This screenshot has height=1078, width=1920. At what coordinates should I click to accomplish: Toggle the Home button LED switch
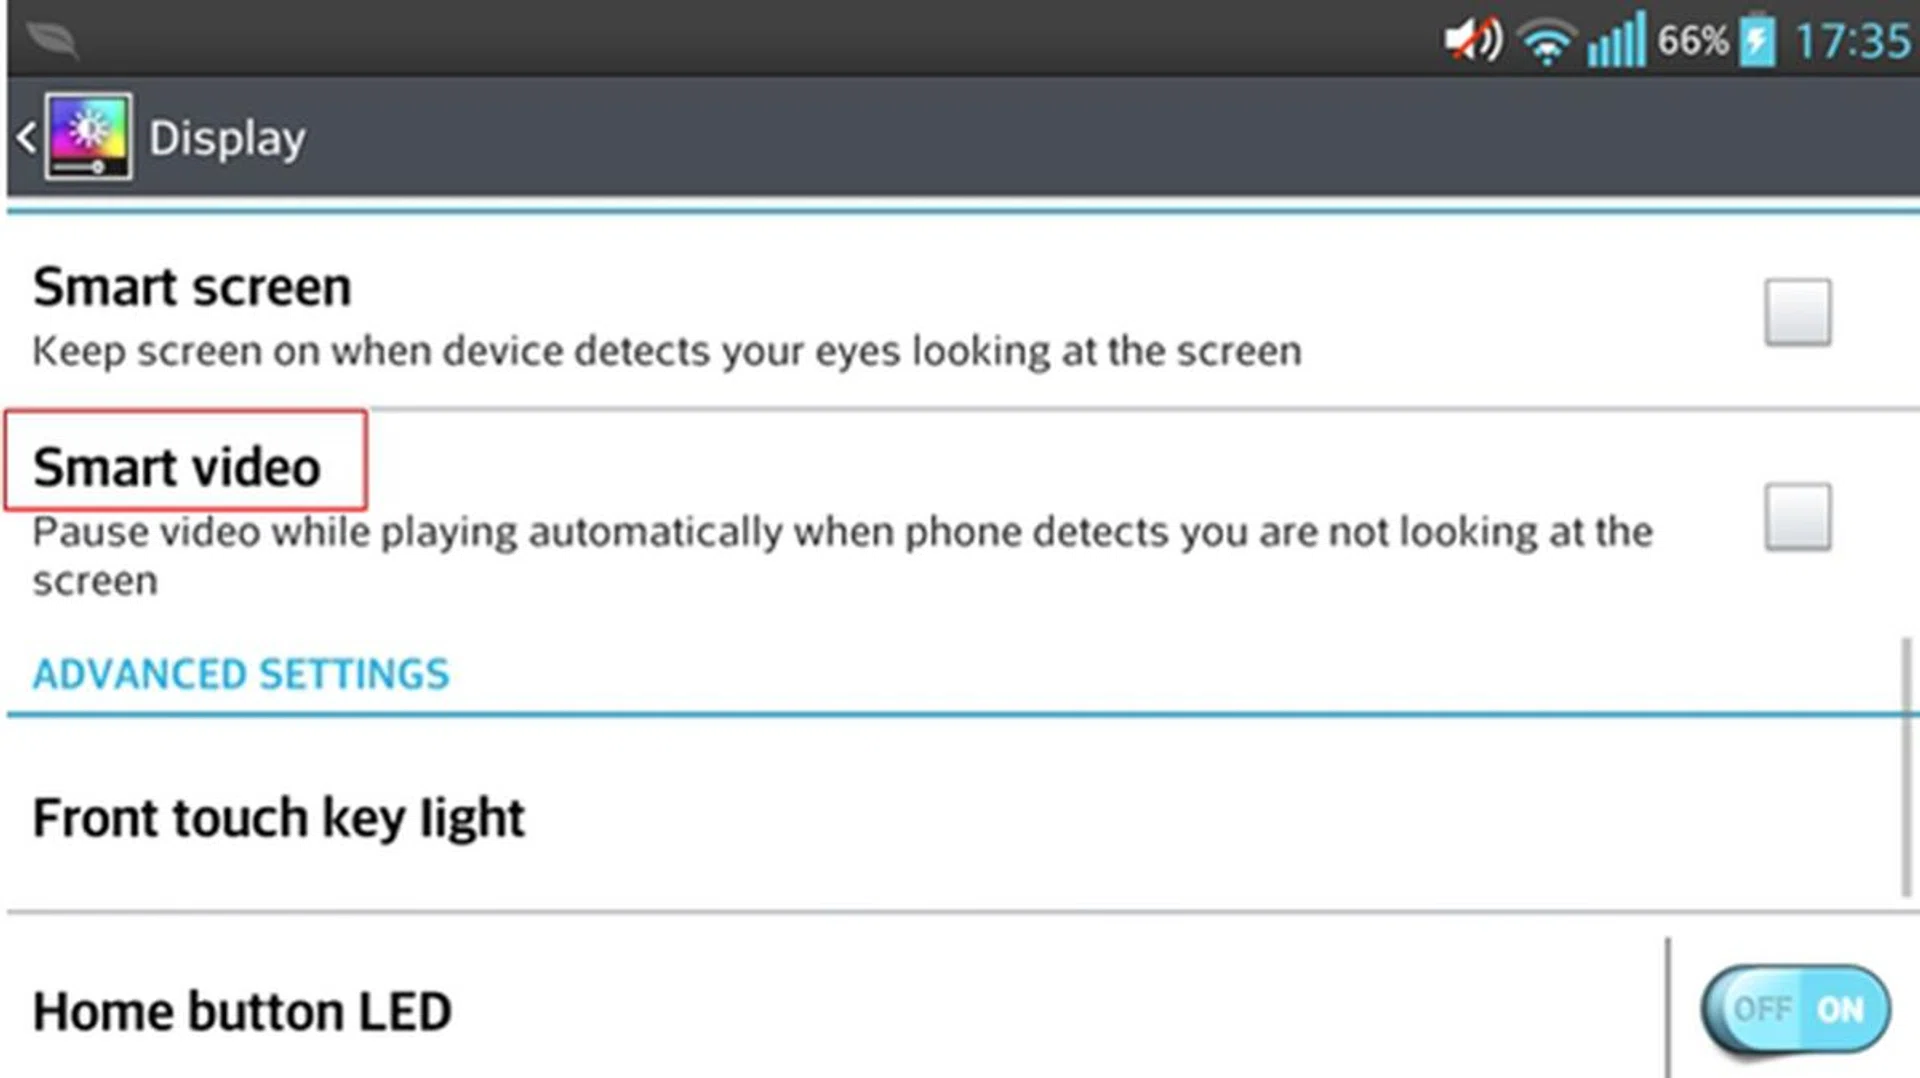(1795, 1009)
